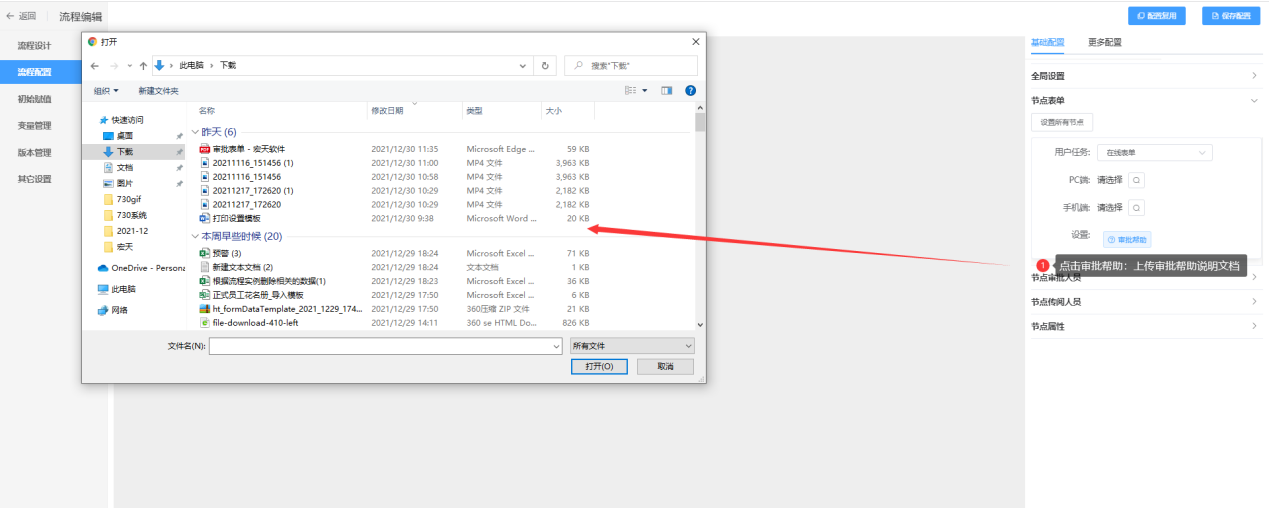
Task: Open the file dialog help icon
Action: pos(690,91)
